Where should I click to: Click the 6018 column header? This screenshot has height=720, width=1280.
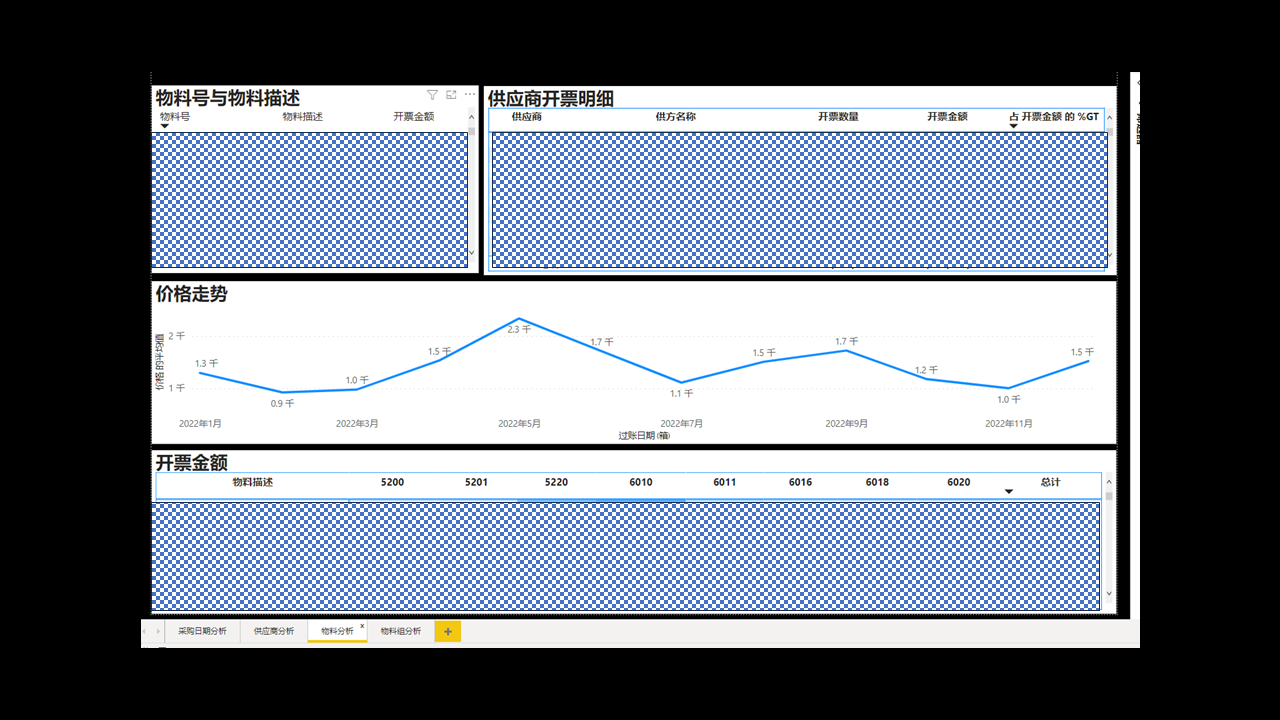[x=877, y=482]
